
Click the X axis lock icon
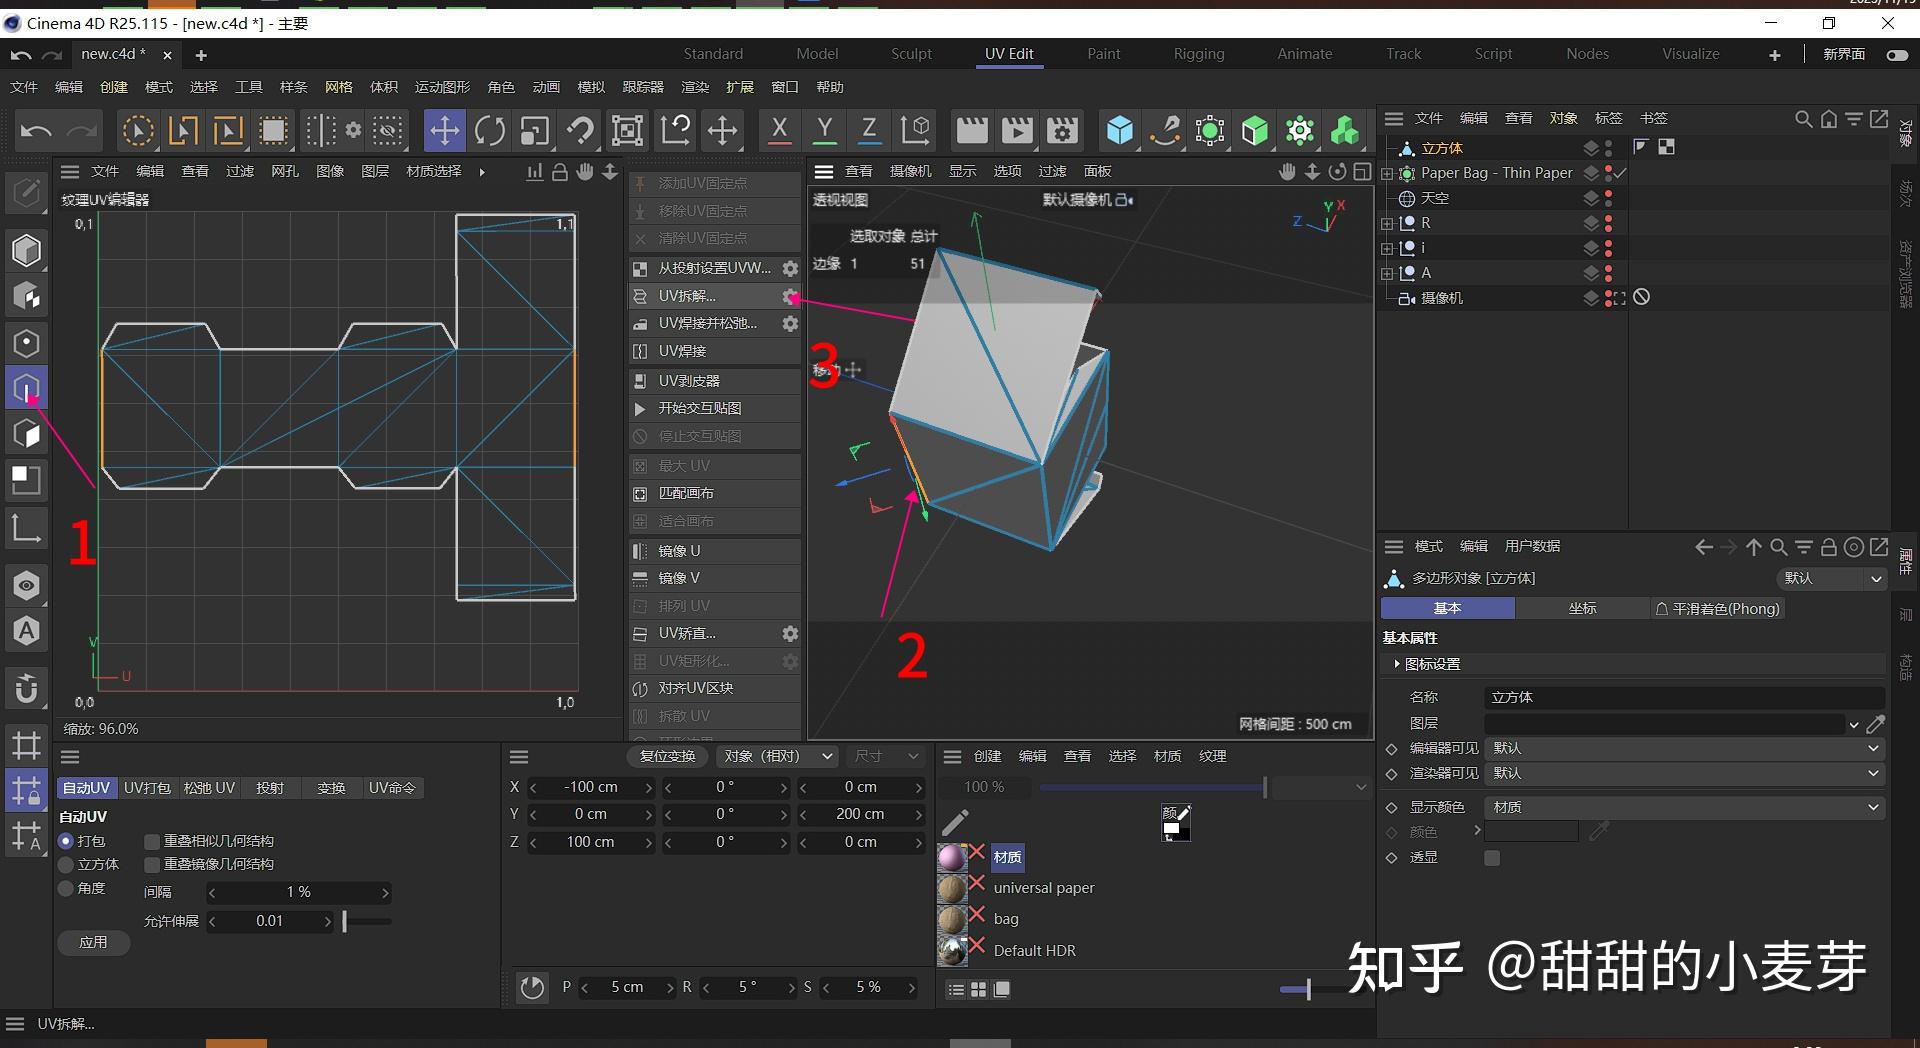(x=779, y=130)
